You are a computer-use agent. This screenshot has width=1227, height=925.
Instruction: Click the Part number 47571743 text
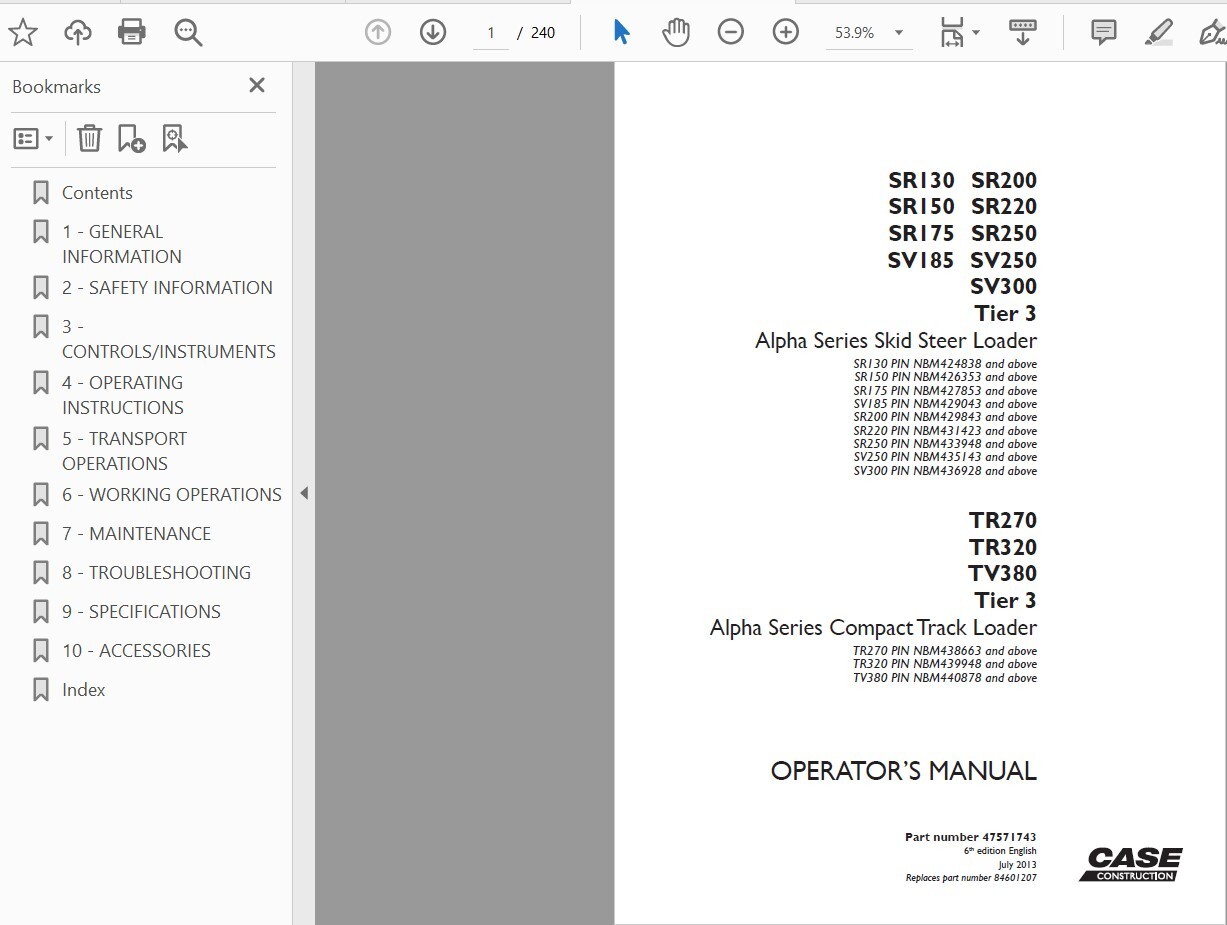[x=970, y=837]
